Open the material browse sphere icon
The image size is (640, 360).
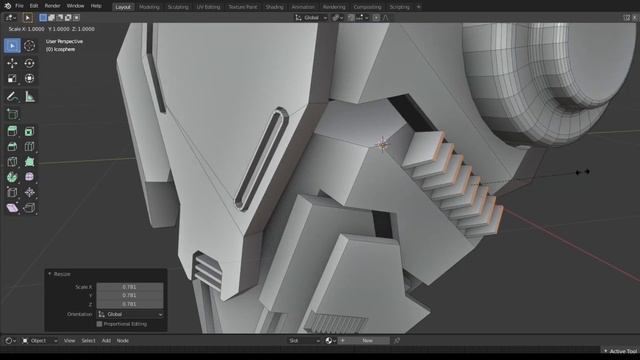[x=330, y=340]
